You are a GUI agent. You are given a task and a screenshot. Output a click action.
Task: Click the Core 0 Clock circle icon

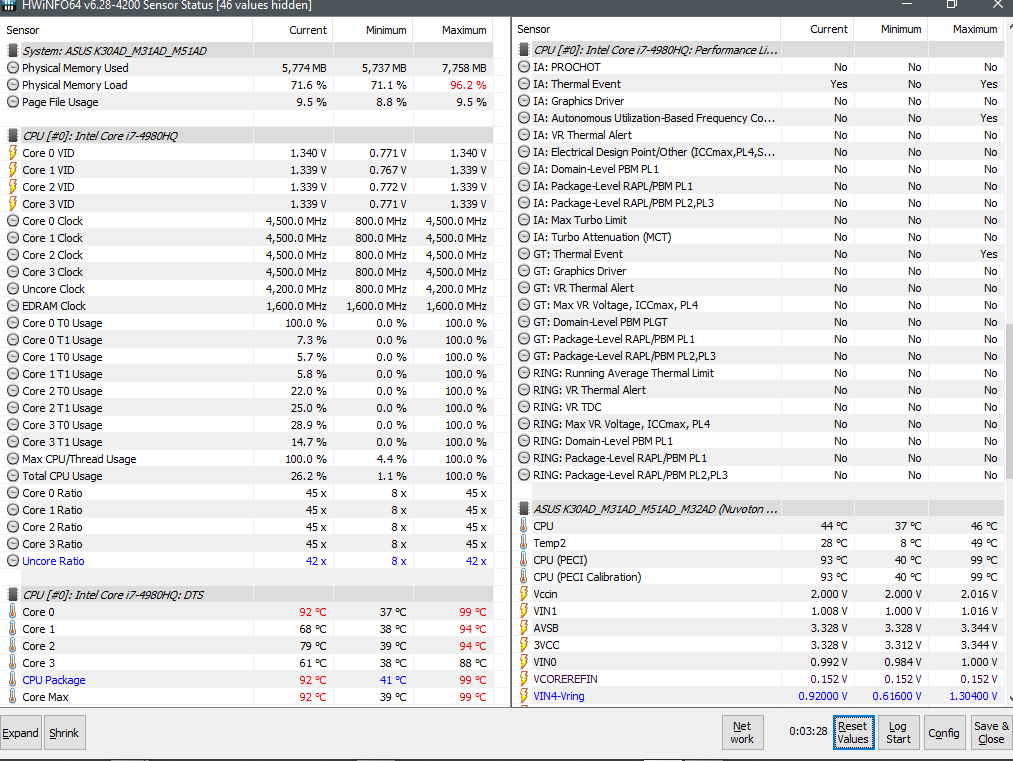[x=12, y=221]
